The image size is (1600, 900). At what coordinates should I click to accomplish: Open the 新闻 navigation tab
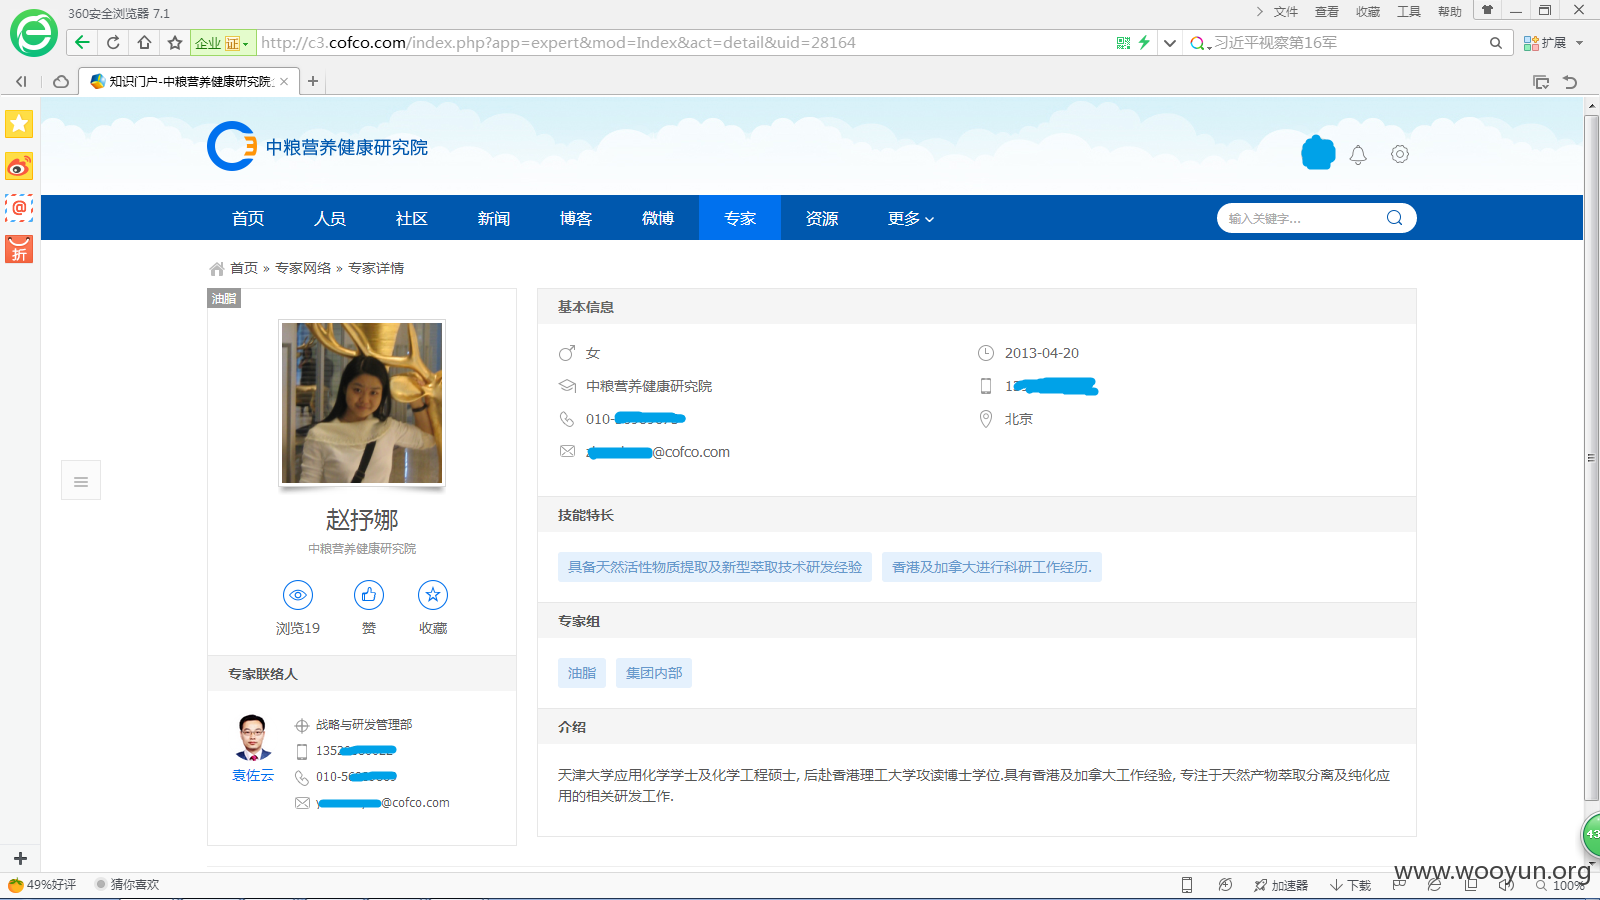coord(494,218)
